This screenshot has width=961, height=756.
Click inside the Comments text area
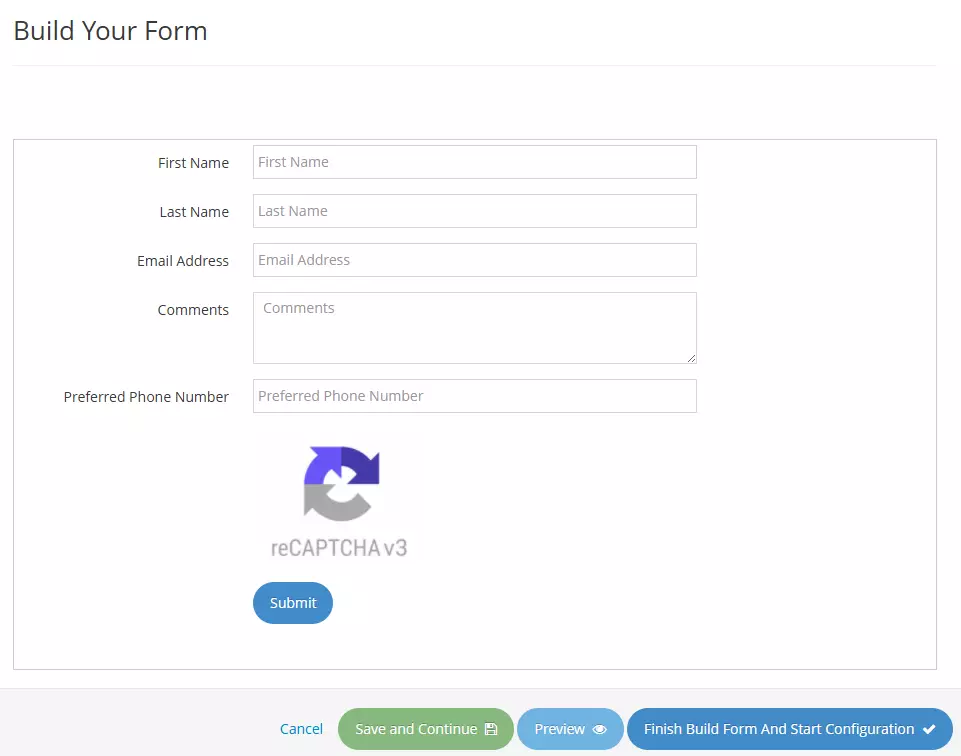point(474,328)
